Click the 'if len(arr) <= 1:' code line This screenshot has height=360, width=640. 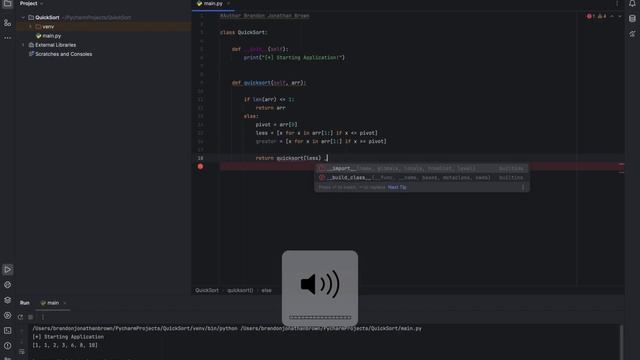(x=269, y=99)
